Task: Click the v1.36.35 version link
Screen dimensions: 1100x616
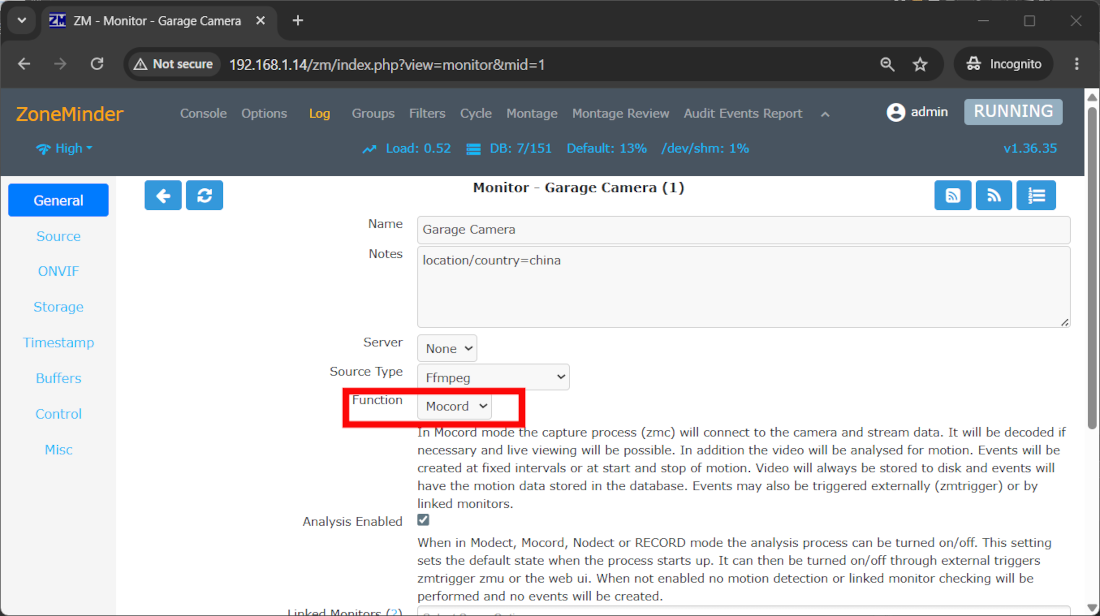Action: click(1030, 149)
